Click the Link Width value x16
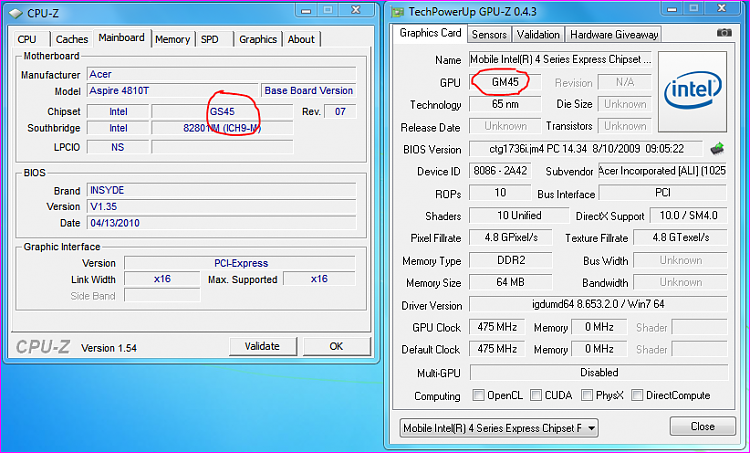The image size is (750, 453). [x=162, y=279]
